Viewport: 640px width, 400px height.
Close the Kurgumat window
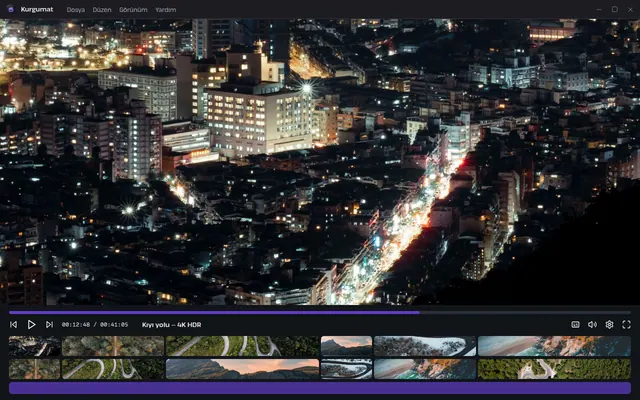(630, 9)
